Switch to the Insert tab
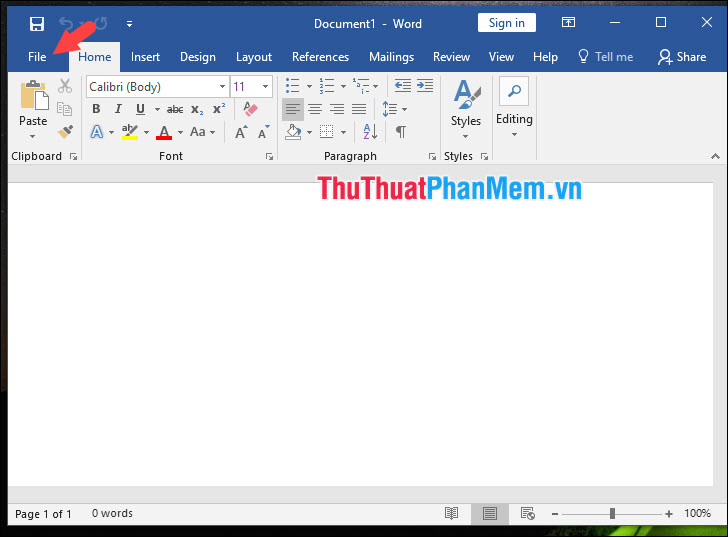Screen dimensions: 728x537 (145, 57)
